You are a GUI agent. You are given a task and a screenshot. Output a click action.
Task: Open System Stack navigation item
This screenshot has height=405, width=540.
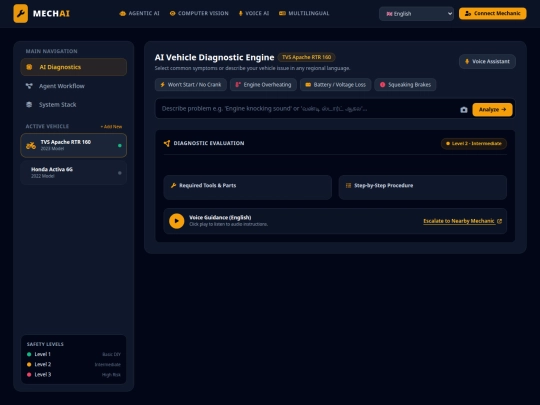tap(74, 104)
